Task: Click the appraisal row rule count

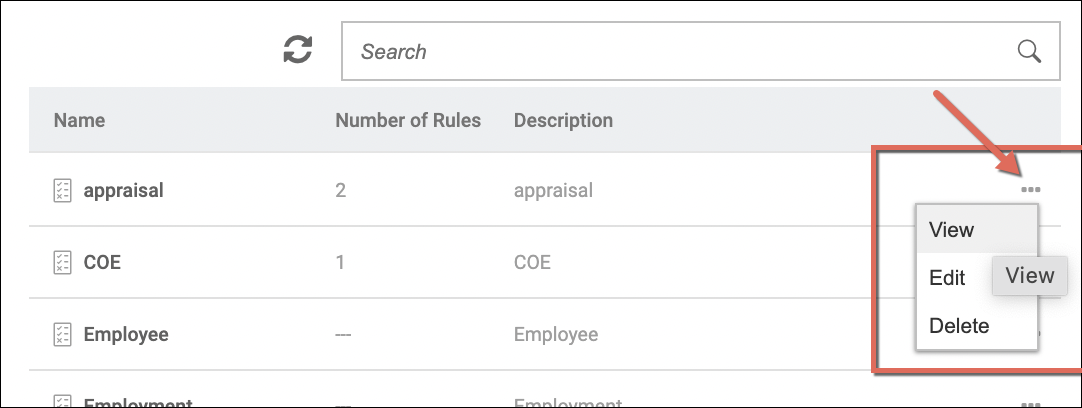Action: [341, 190]
